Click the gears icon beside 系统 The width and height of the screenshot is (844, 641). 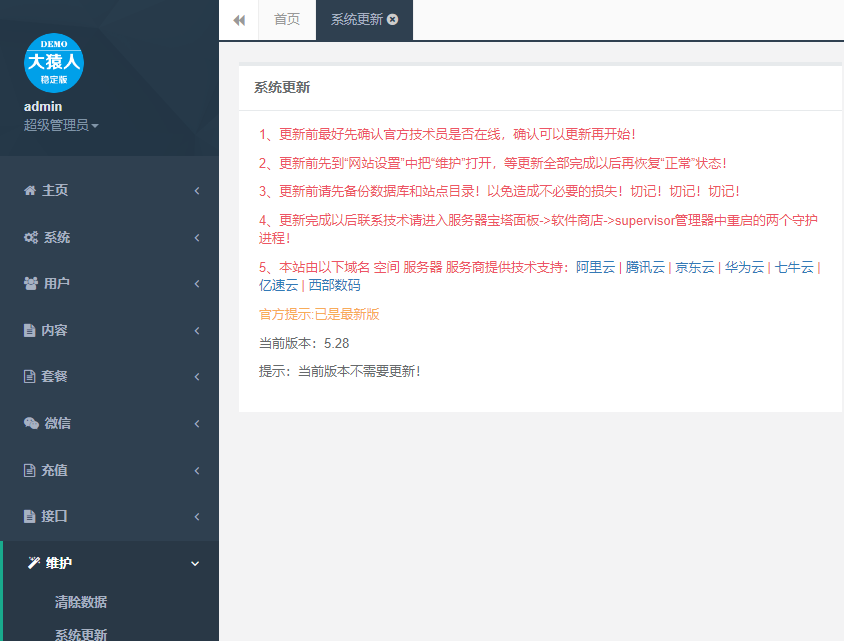31,237
